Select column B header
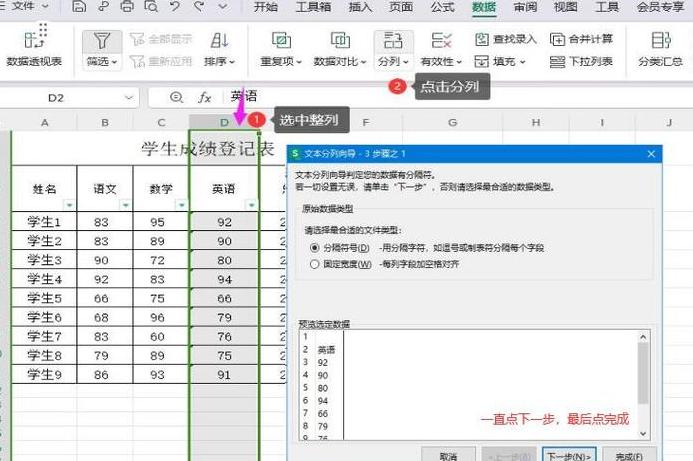The width and height of the screenshot is (693, 461). [x=105, y=122]
